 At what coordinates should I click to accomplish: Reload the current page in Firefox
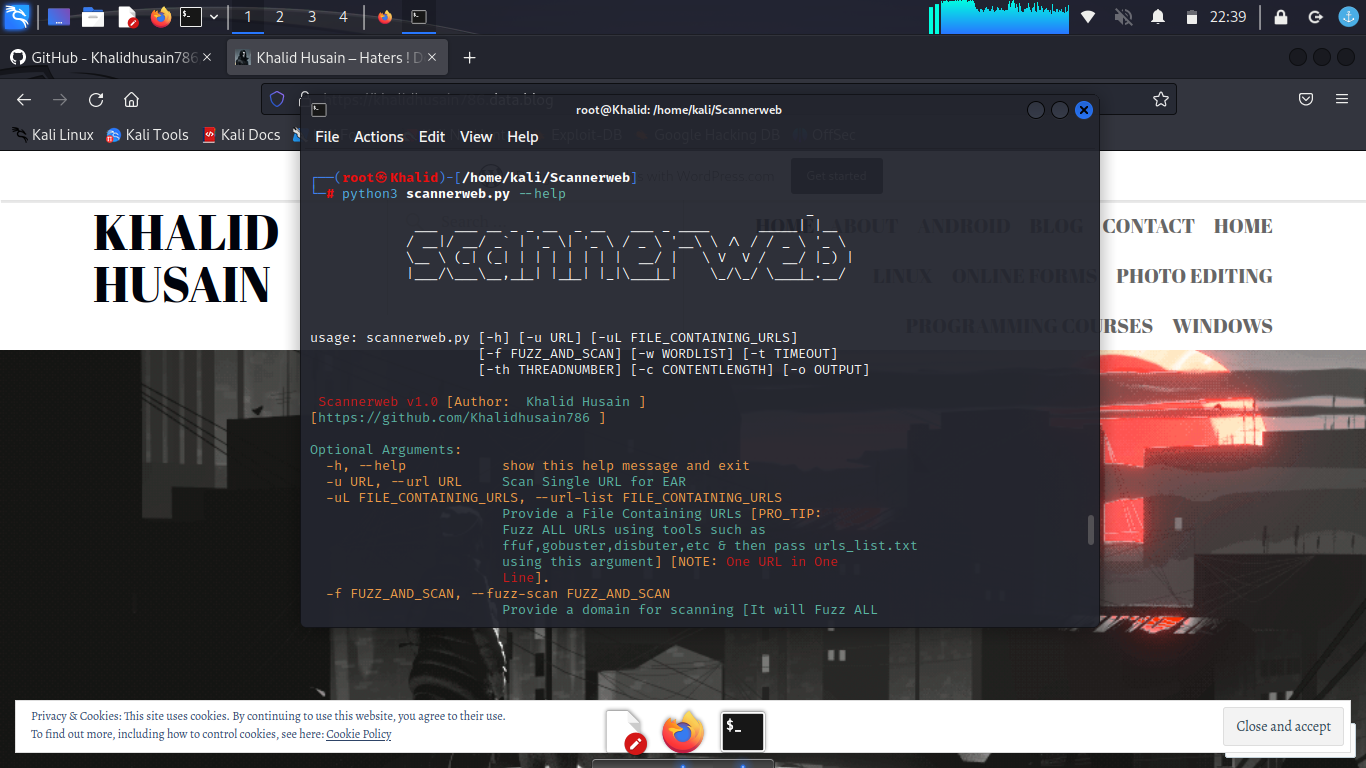(x=96, y=99)
